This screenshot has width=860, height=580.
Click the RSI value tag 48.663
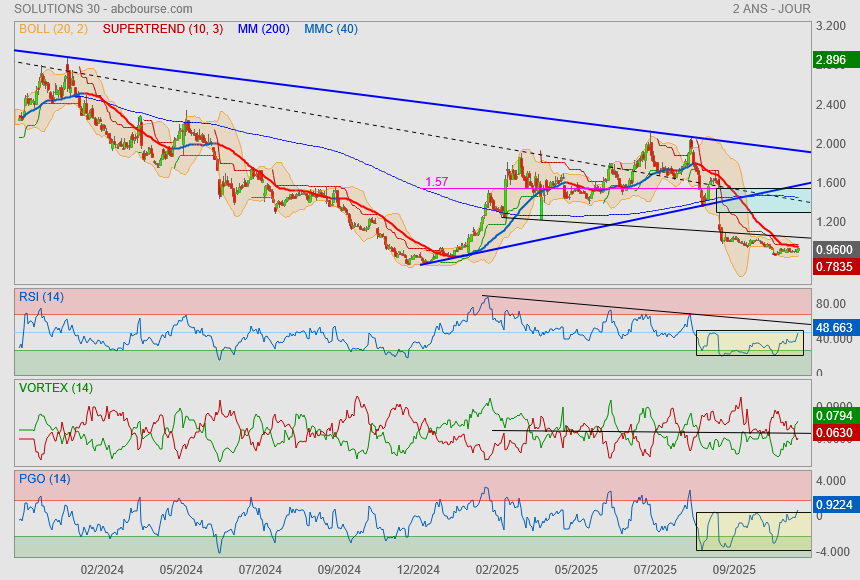(833, 327)
